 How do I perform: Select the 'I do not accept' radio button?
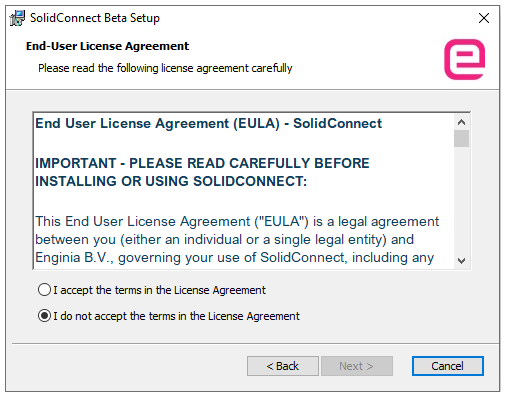click(x=44, y=316)
